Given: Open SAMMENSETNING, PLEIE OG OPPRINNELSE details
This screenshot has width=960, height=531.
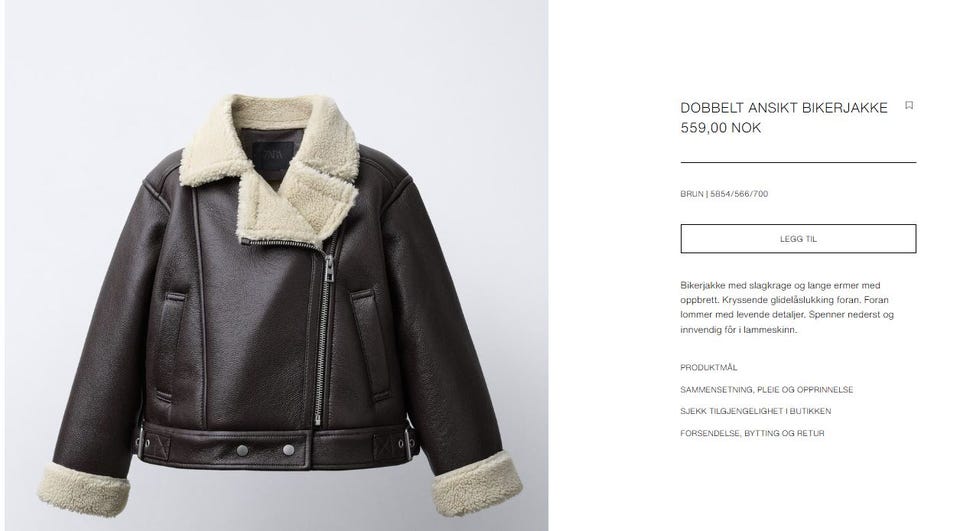Looking at the screenshot, I should pos(767,390).
